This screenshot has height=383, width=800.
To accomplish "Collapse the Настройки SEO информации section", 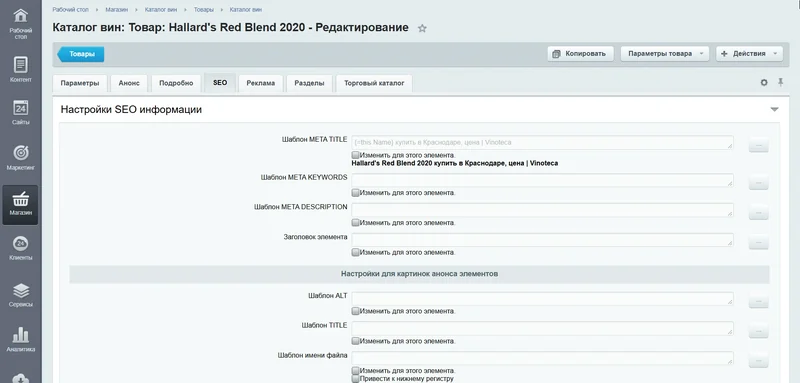I will [x=774, y=110].
